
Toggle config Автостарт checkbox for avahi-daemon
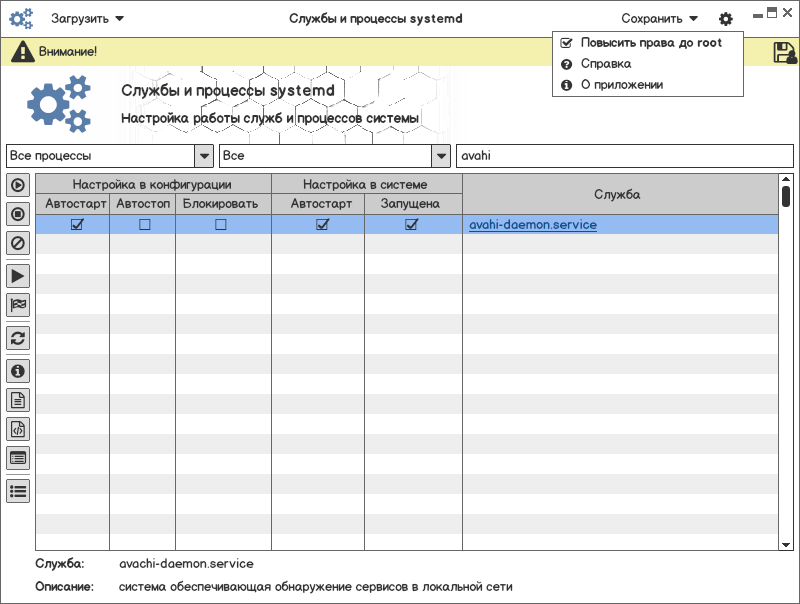click(77, 225)
